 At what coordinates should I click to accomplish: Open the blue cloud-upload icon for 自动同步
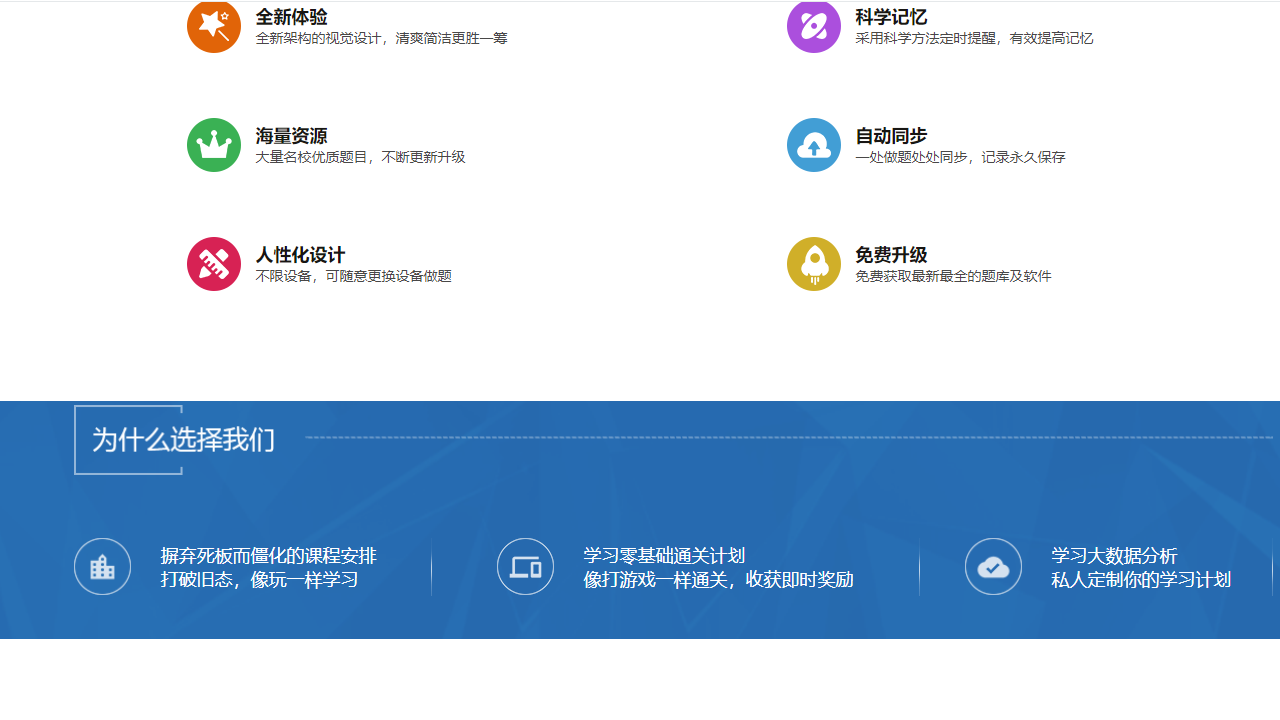click(813, 145)
